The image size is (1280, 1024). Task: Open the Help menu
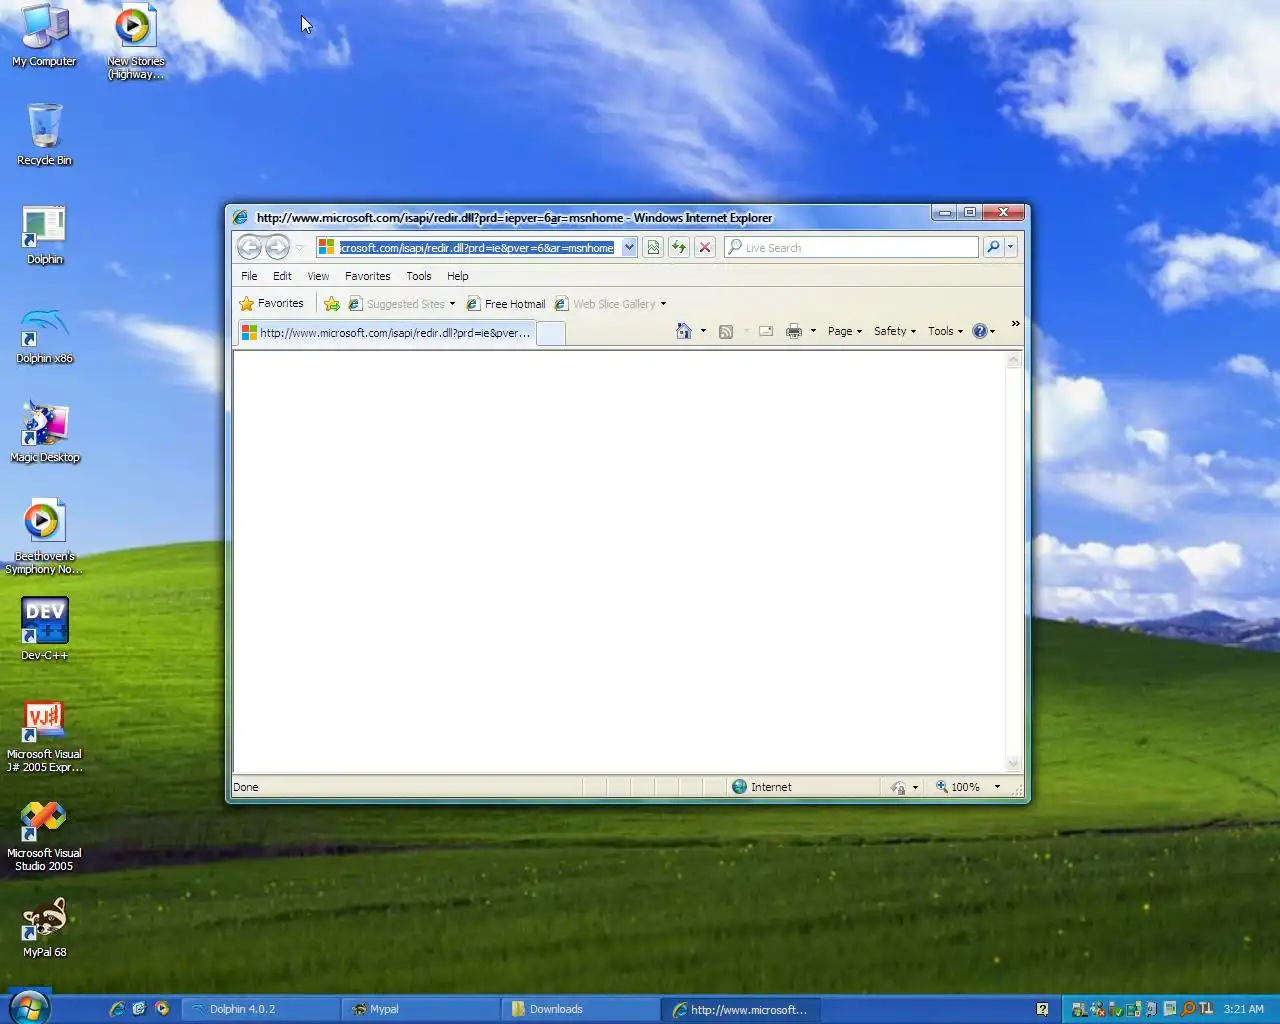click(458, 276)
